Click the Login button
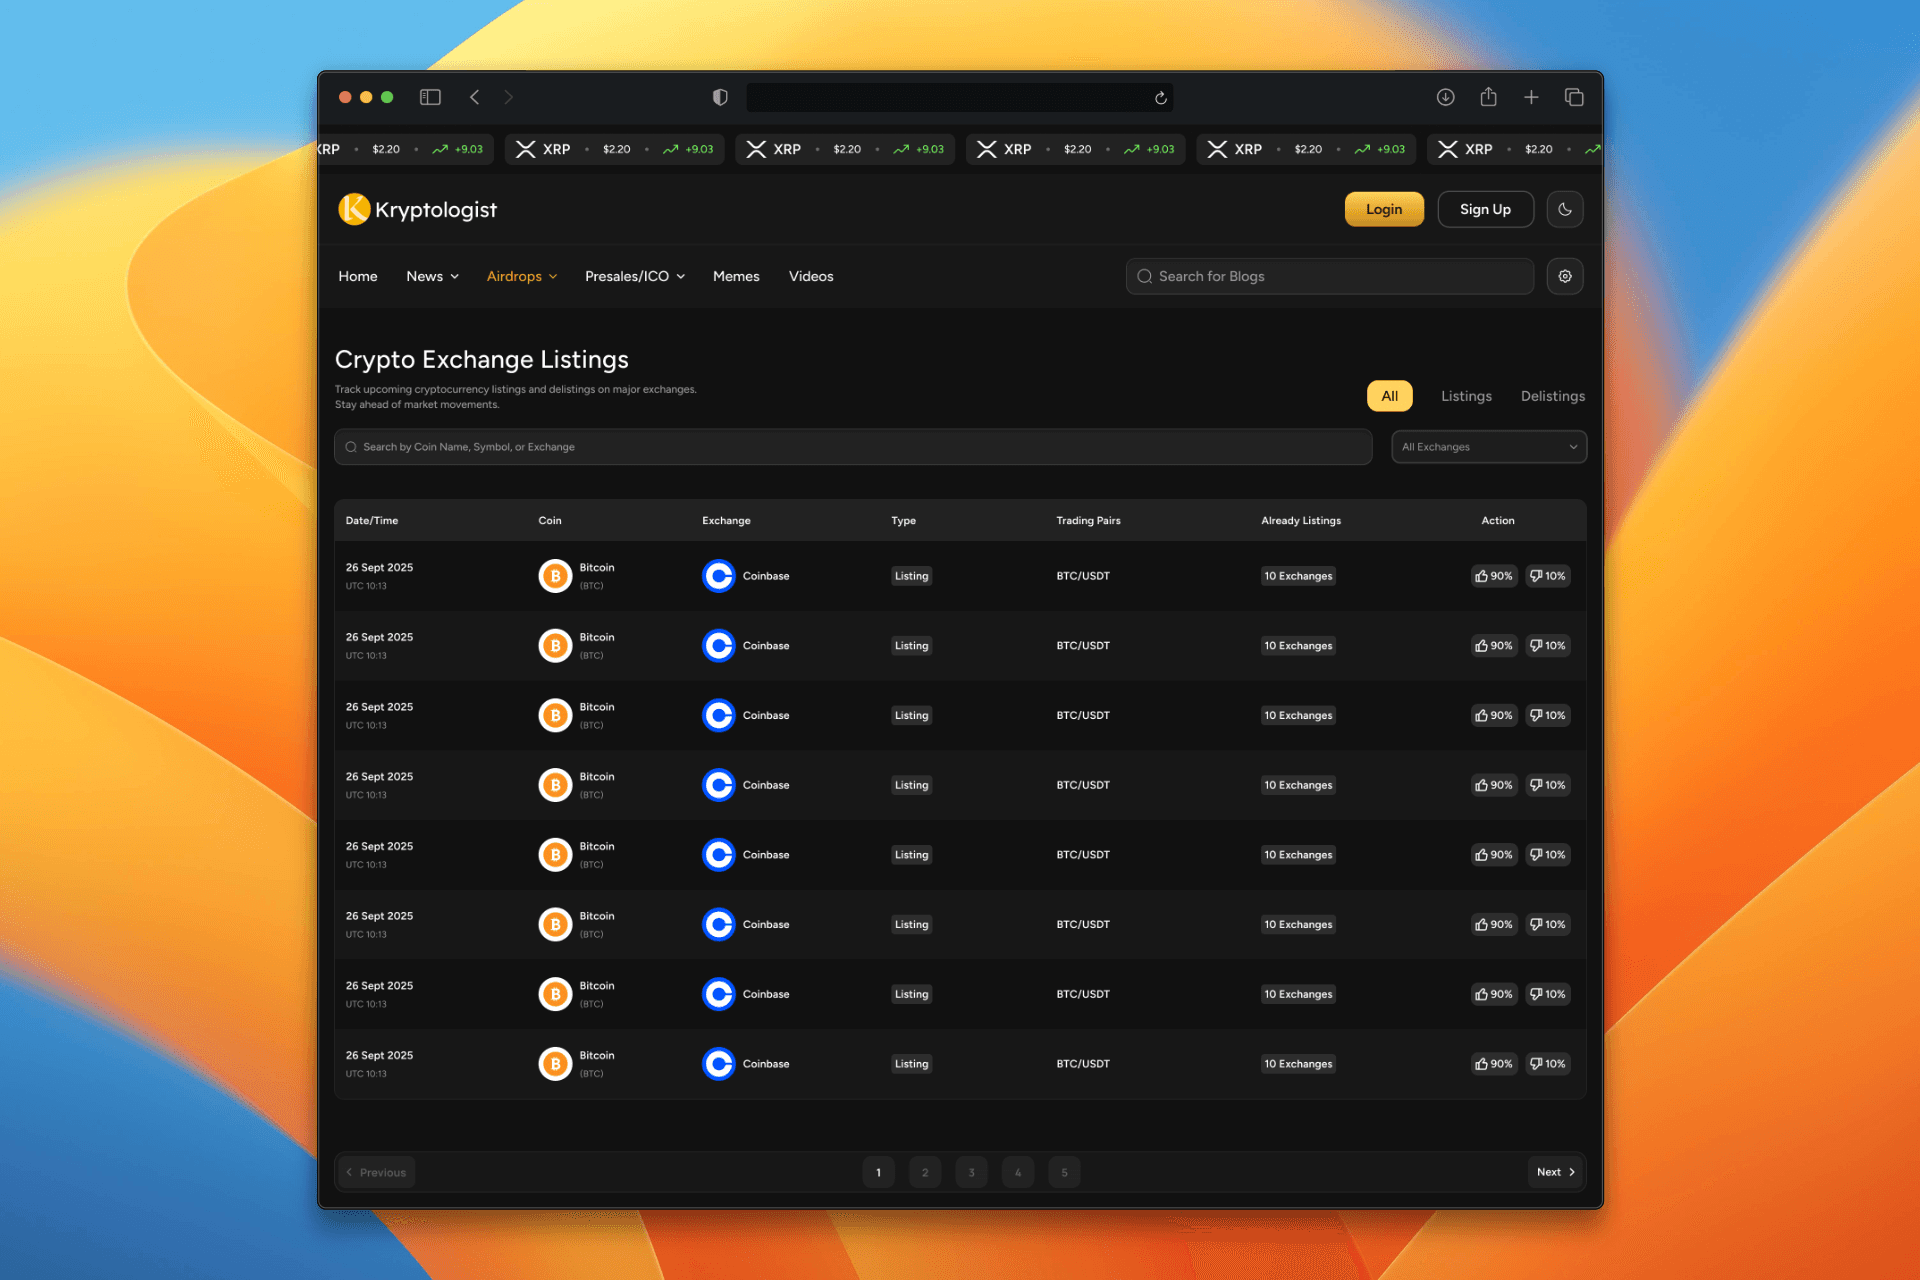 (1383, 209)
